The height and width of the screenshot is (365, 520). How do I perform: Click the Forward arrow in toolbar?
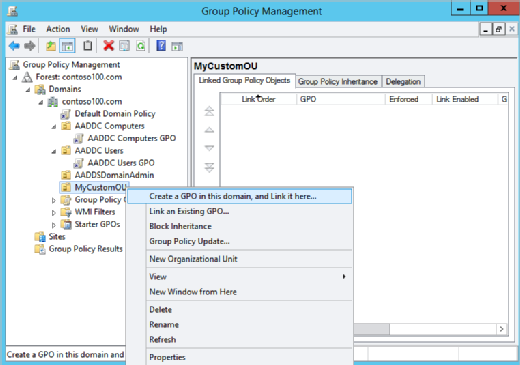tap(30, 46)
